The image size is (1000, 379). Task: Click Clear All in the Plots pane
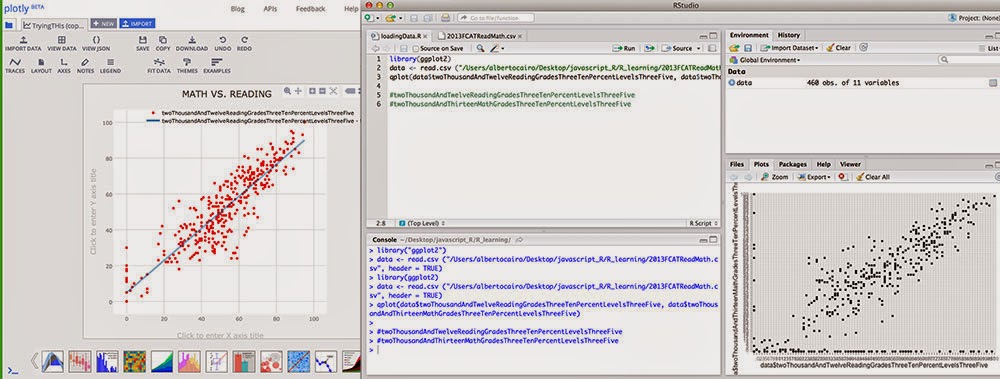coord(872,177)
